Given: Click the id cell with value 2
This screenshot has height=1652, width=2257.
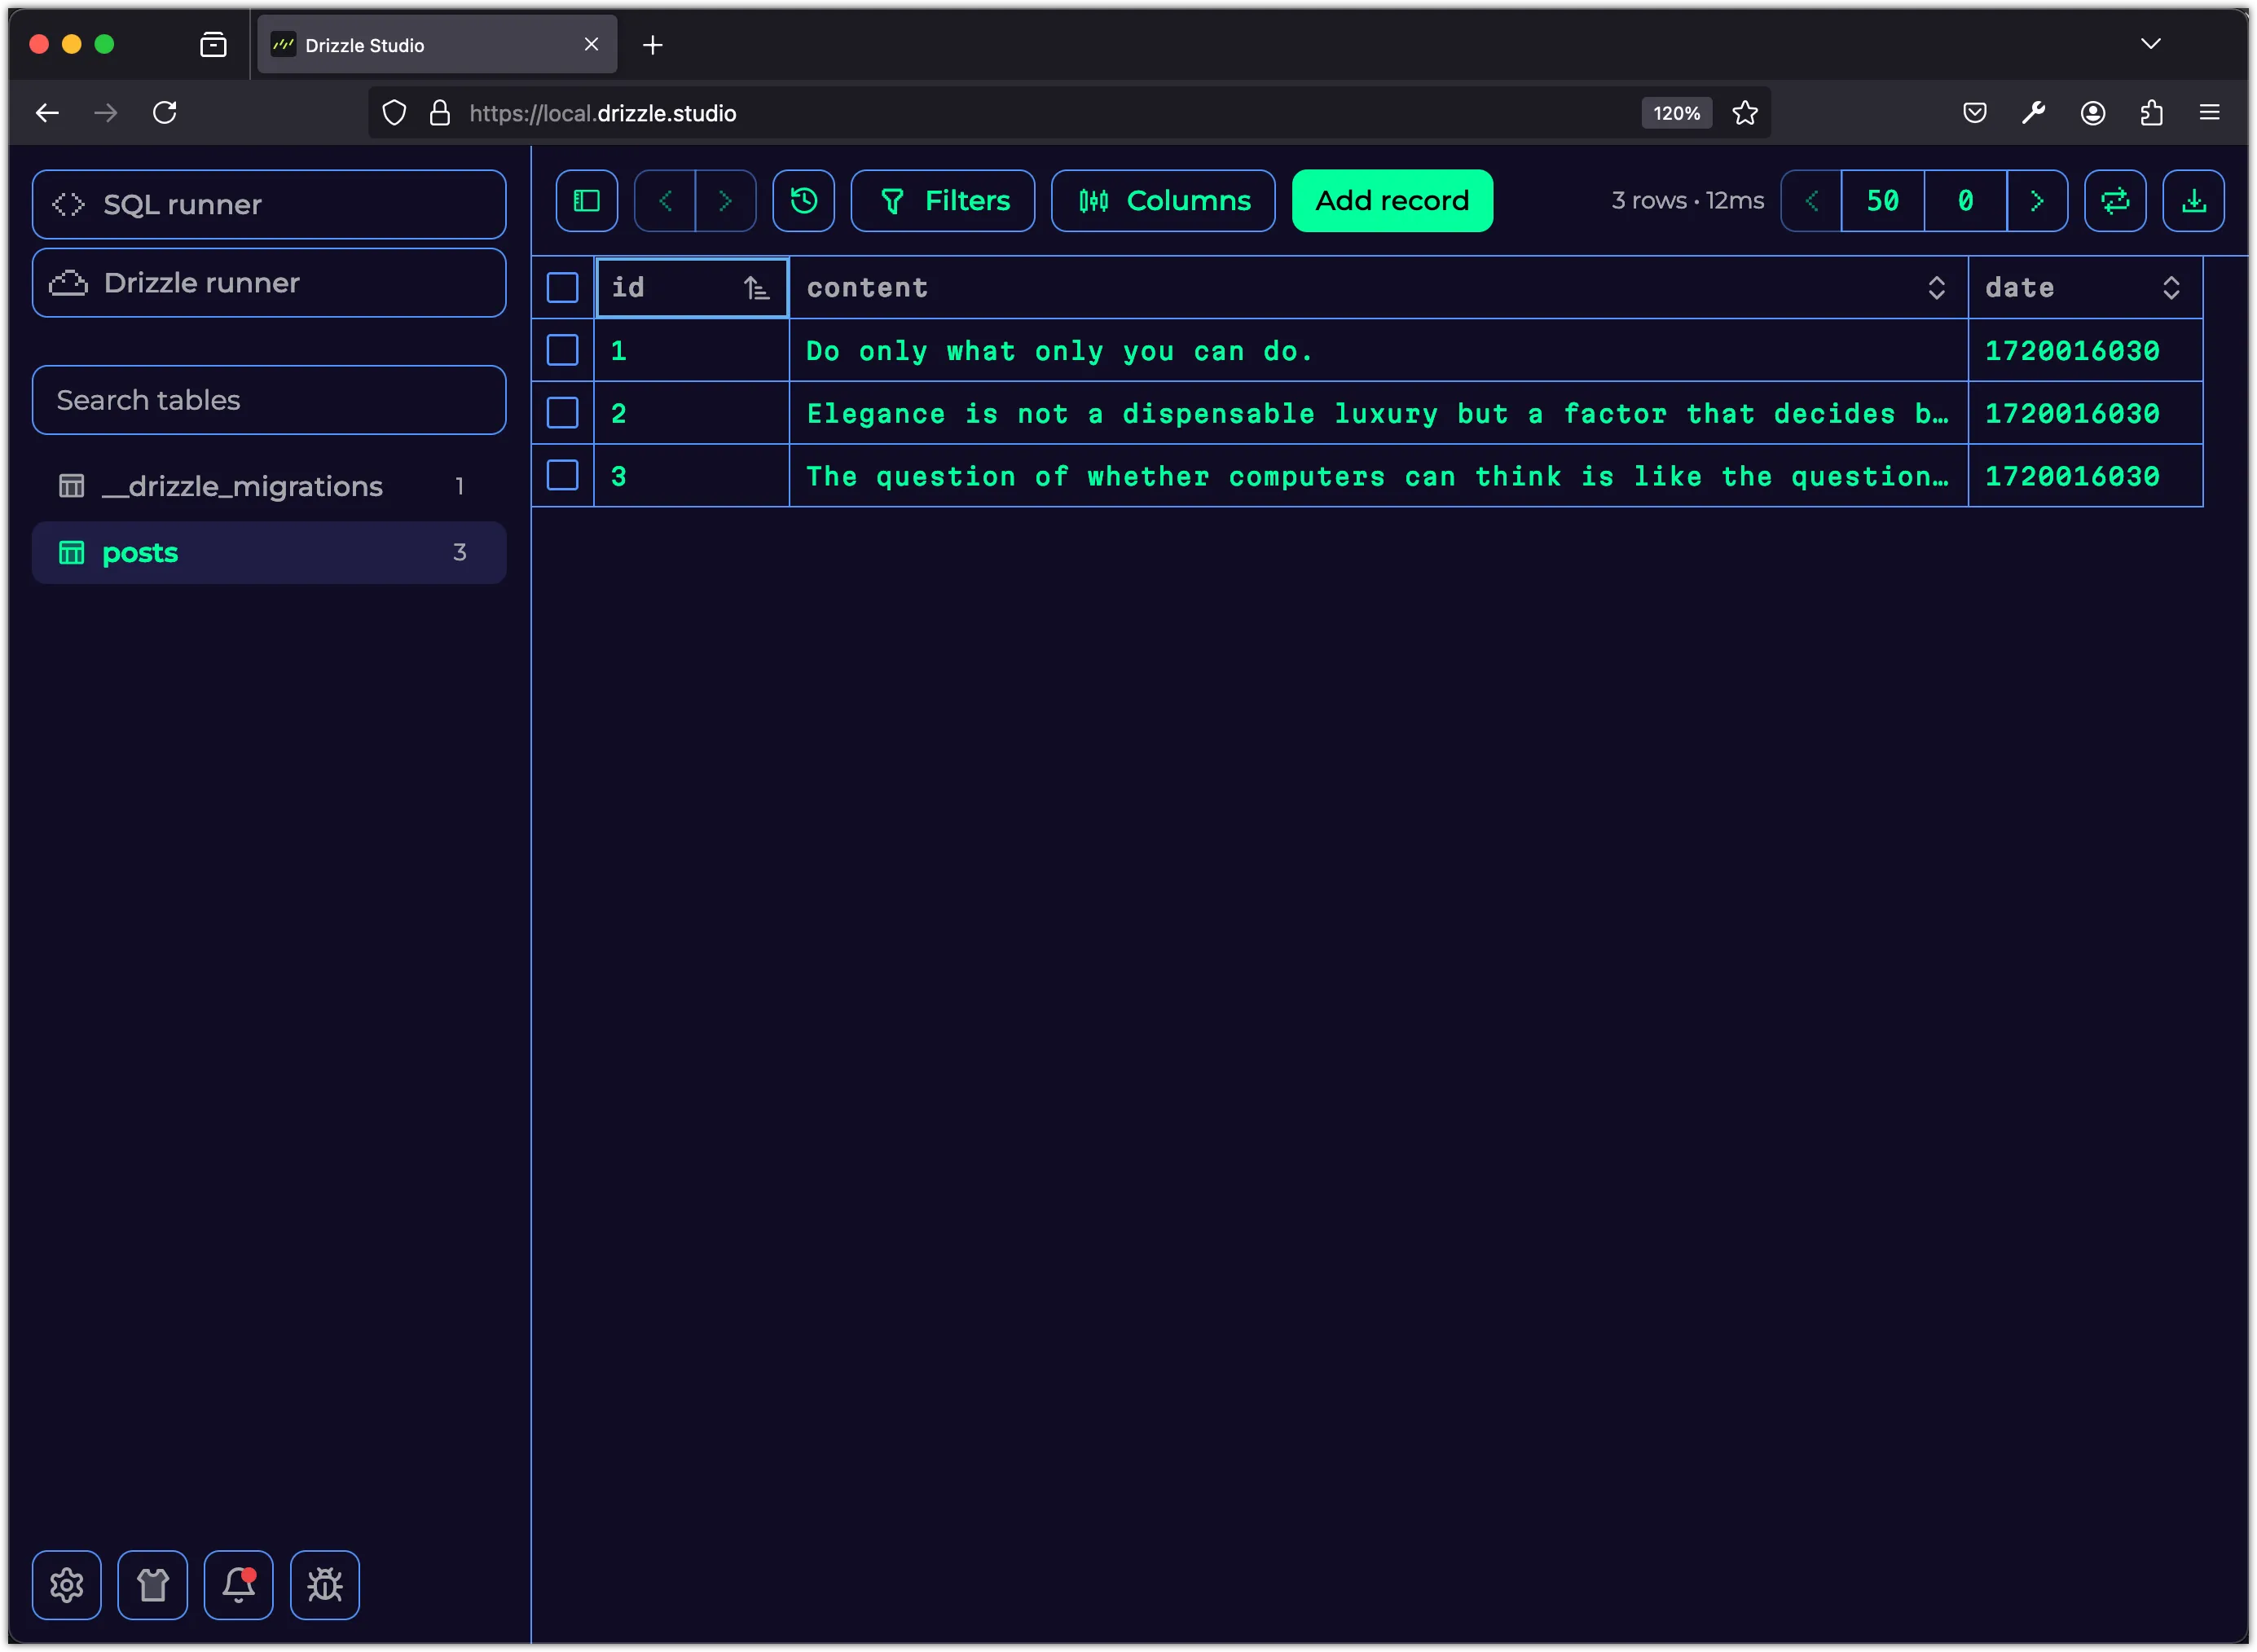Looking at the screenshot, I should [x=692, y=413].
